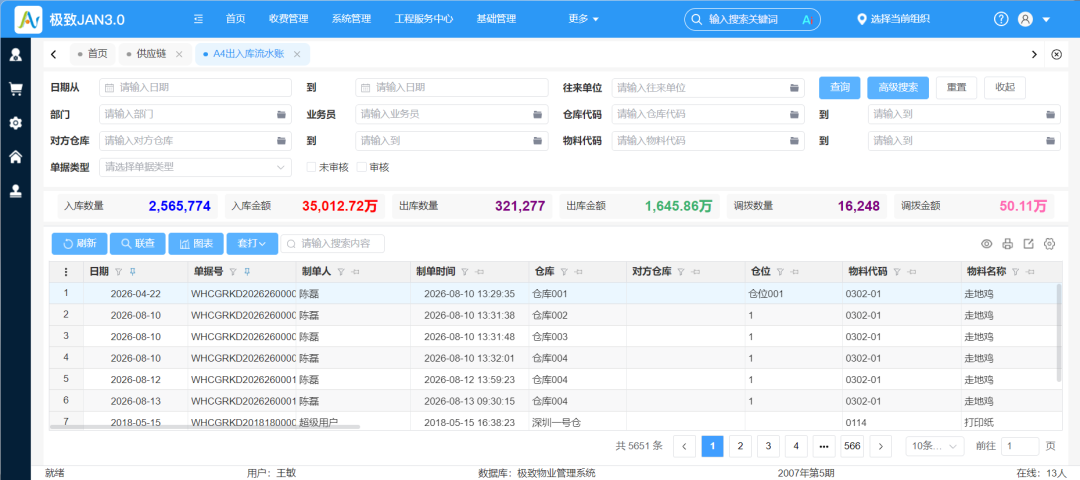Click the 重置 button

click(x=957, y=87)
